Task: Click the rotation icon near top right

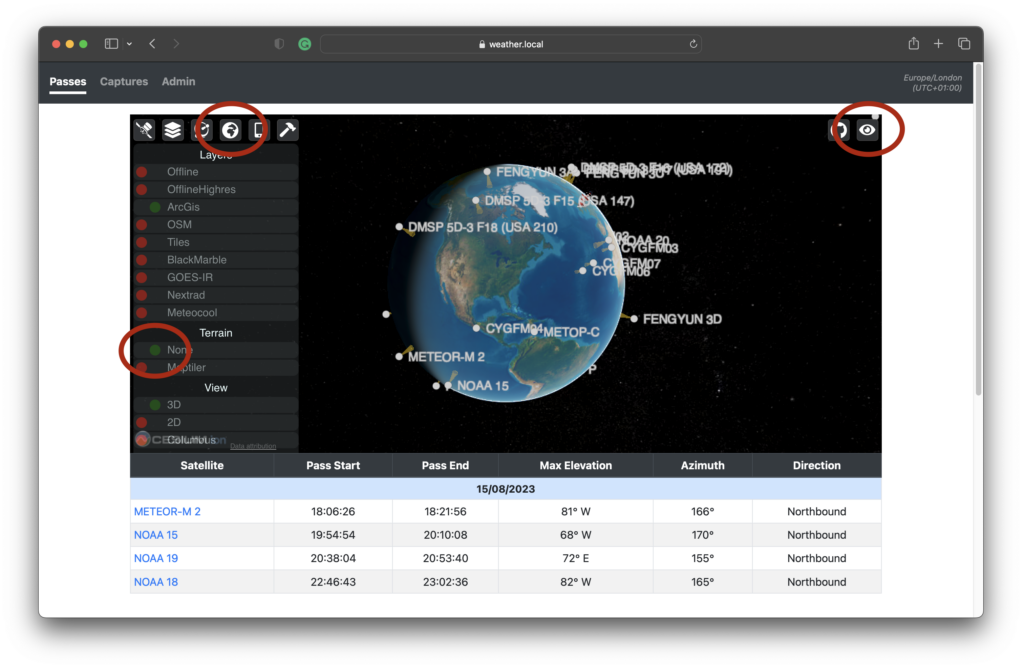Action: [x=839, y=130]
